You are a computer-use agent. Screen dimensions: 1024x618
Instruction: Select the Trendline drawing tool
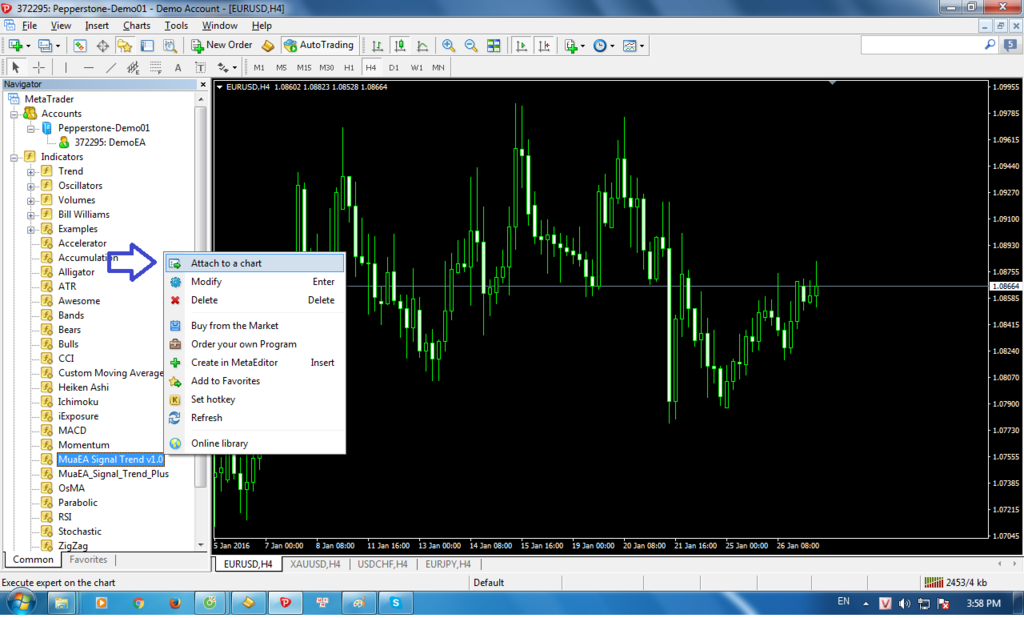111,67
